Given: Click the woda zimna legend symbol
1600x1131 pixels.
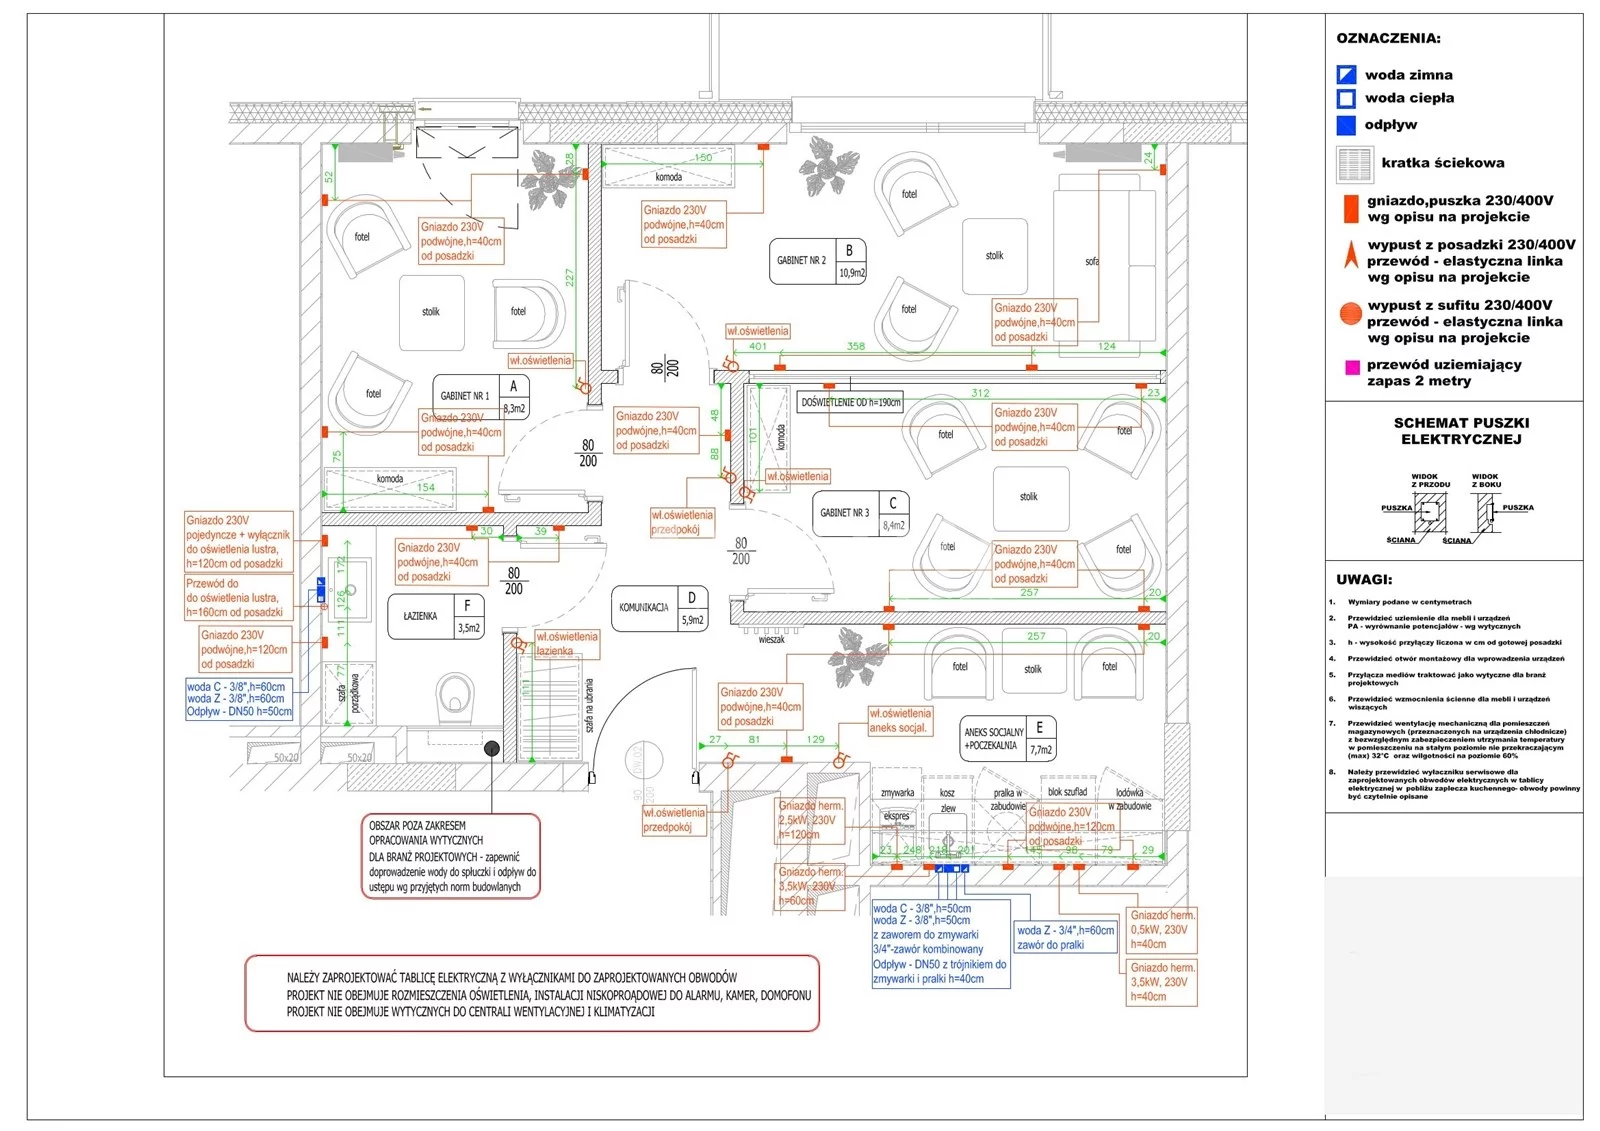Looking at the screenshot, I should [x=1346, y=74].
